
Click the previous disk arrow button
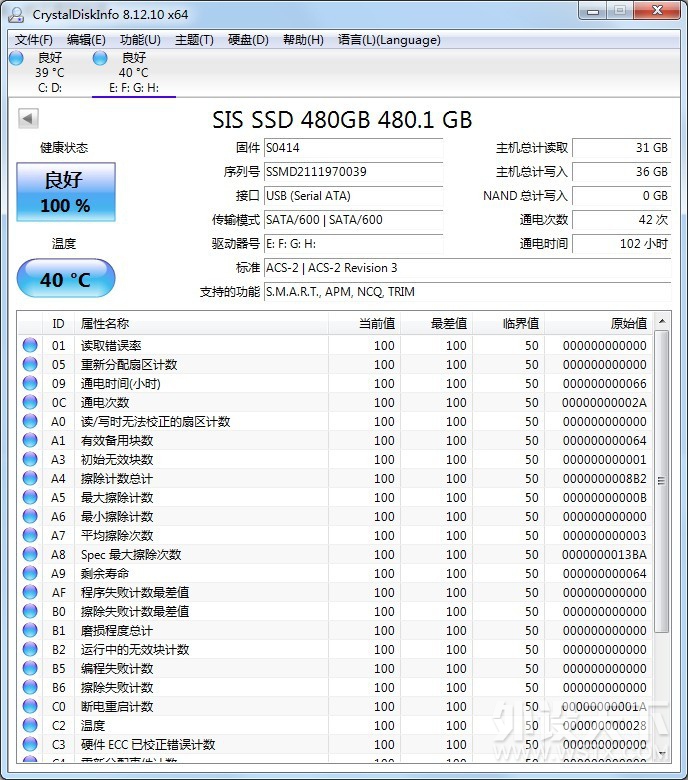pos(28,118)
